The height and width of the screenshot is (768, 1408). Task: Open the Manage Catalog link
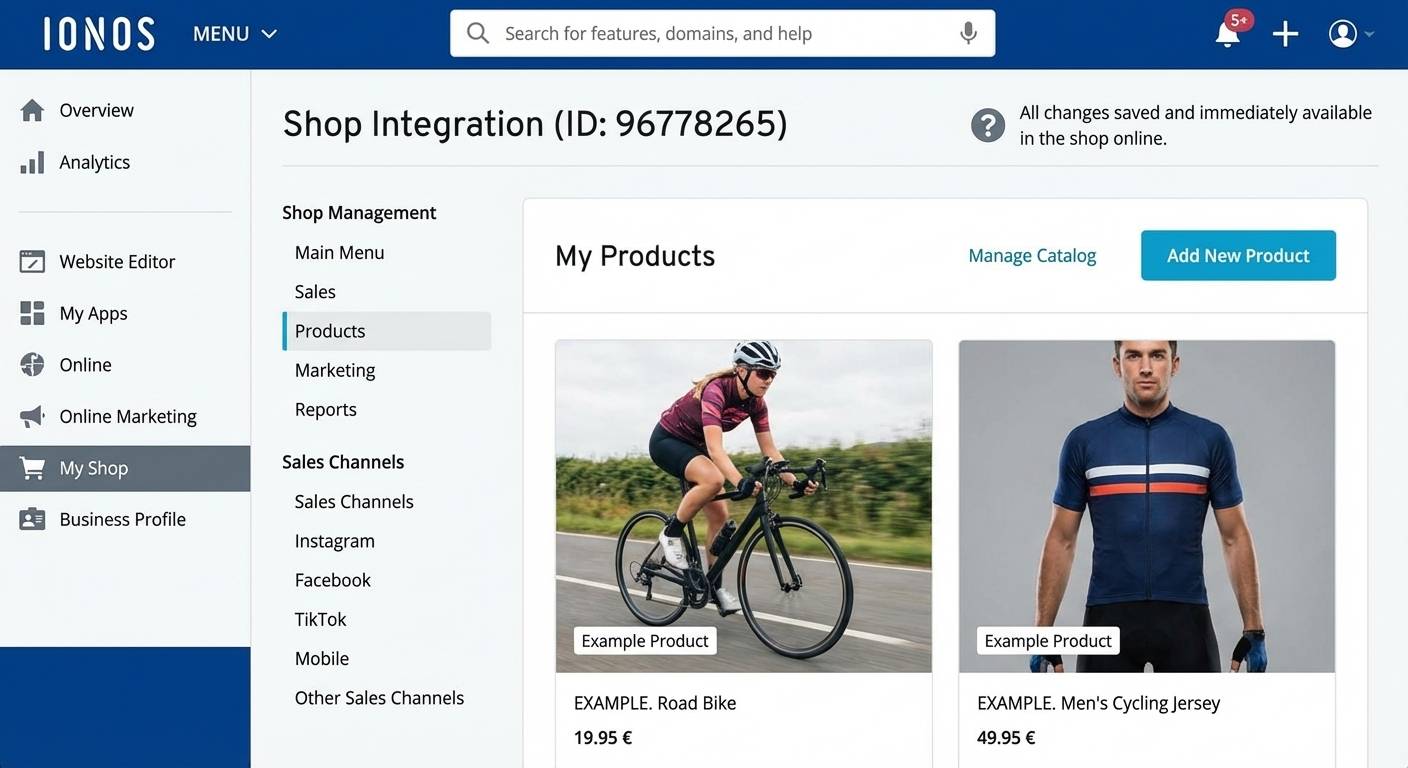click(1032, 256)
